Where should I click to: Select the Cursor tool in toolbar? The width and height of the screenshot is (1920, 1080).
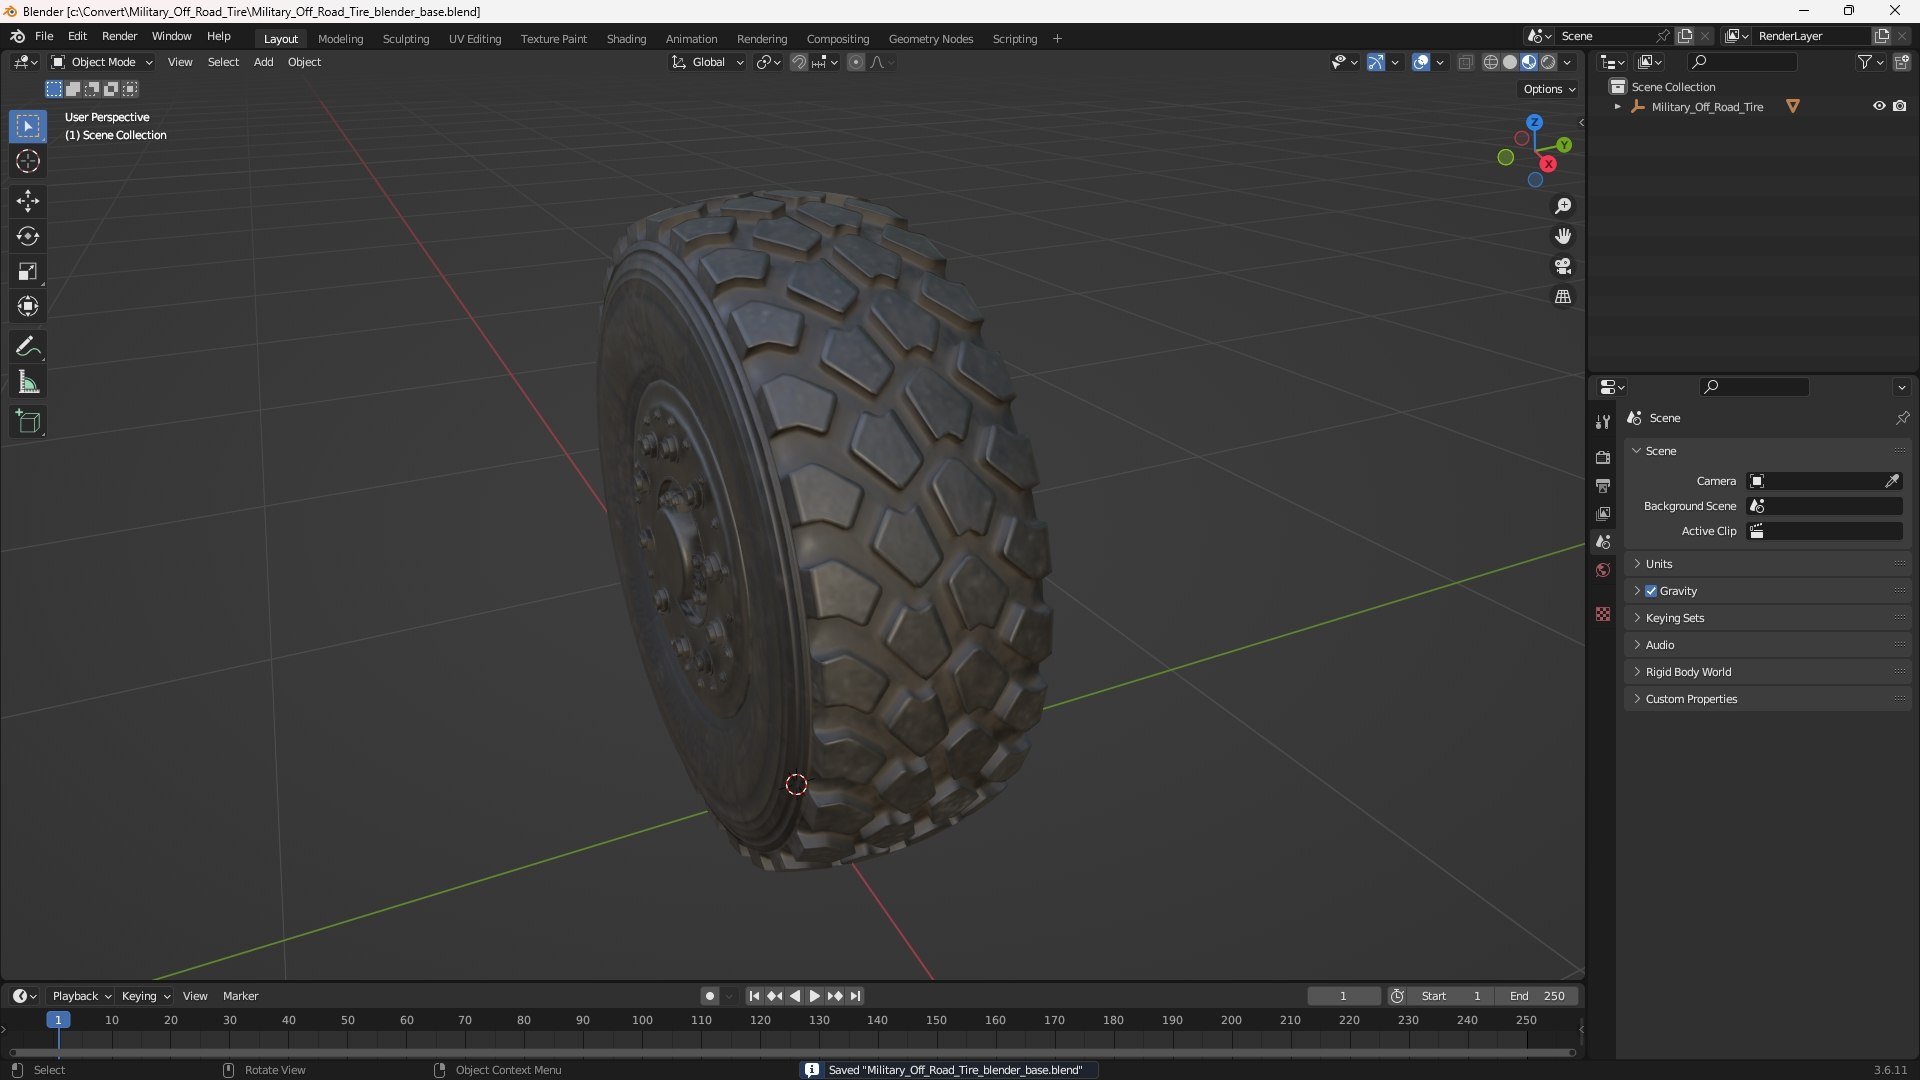point(28,161)
